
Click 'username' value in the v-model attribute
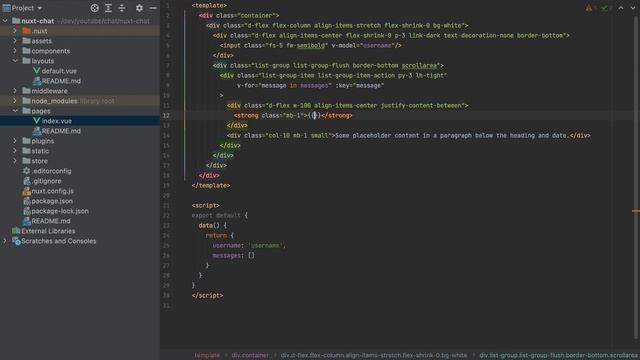377,45
